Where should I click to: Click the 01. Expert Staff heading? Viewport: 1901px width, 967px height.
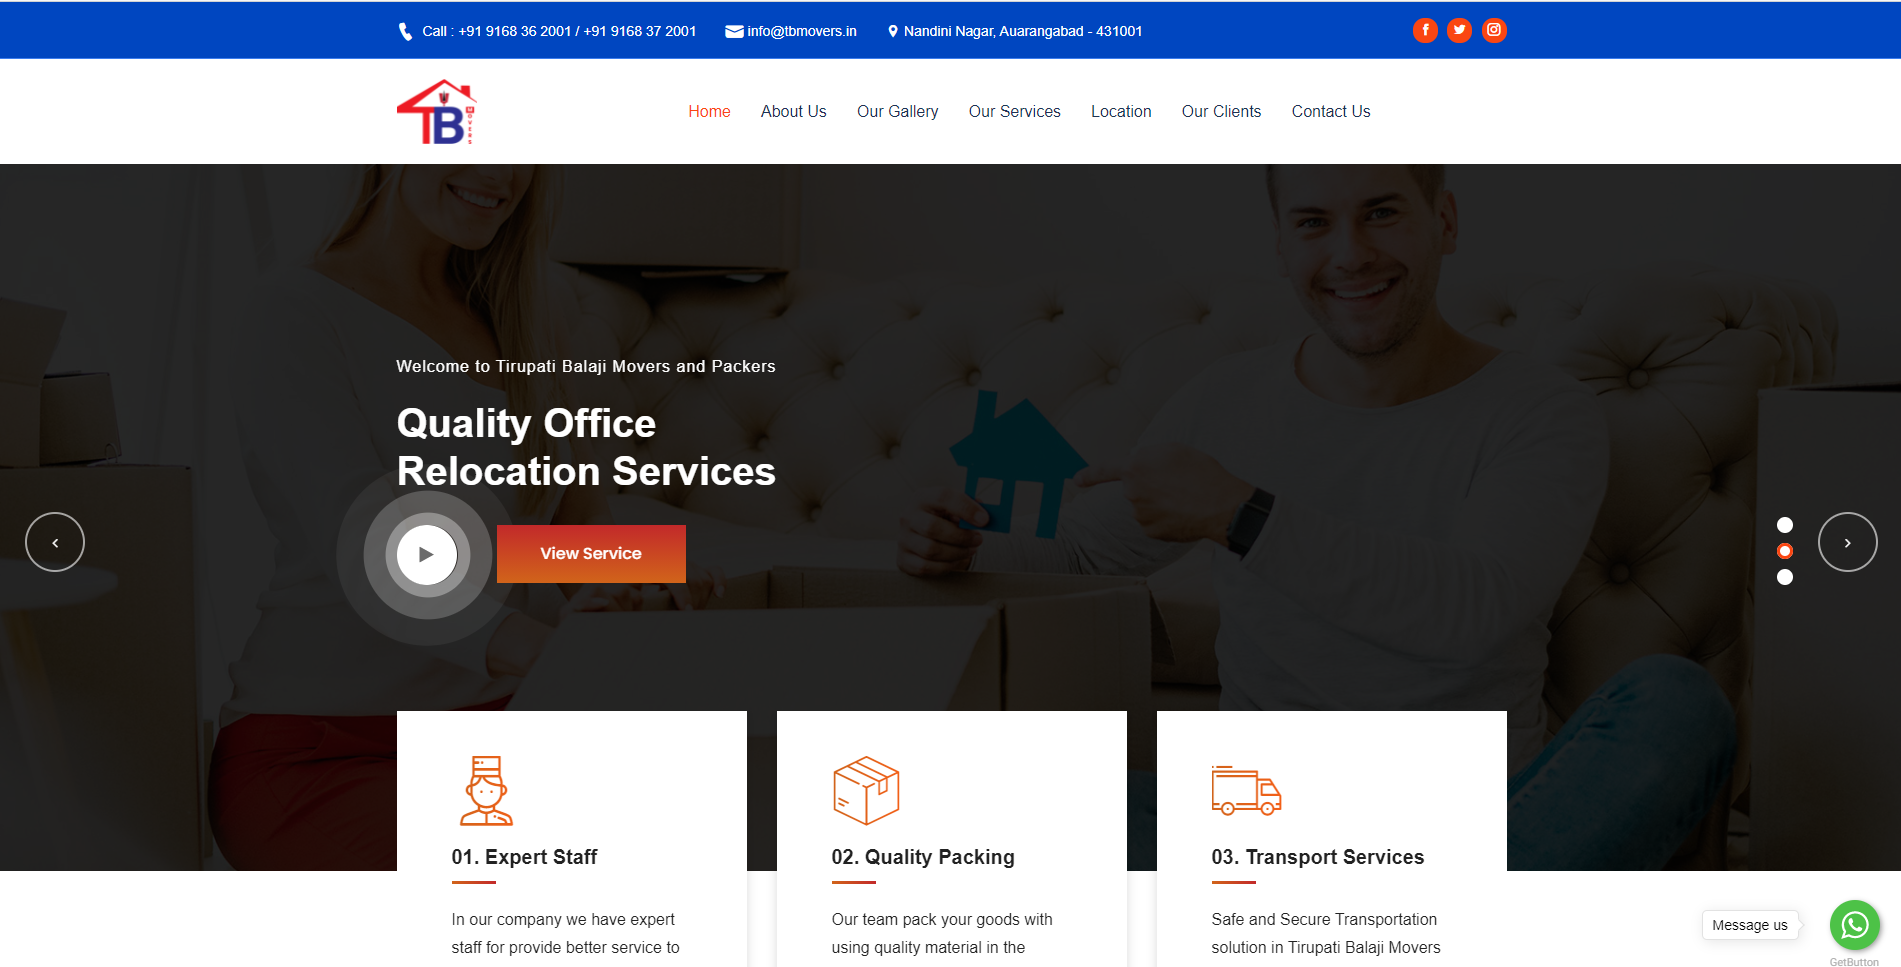coord(524,857)
